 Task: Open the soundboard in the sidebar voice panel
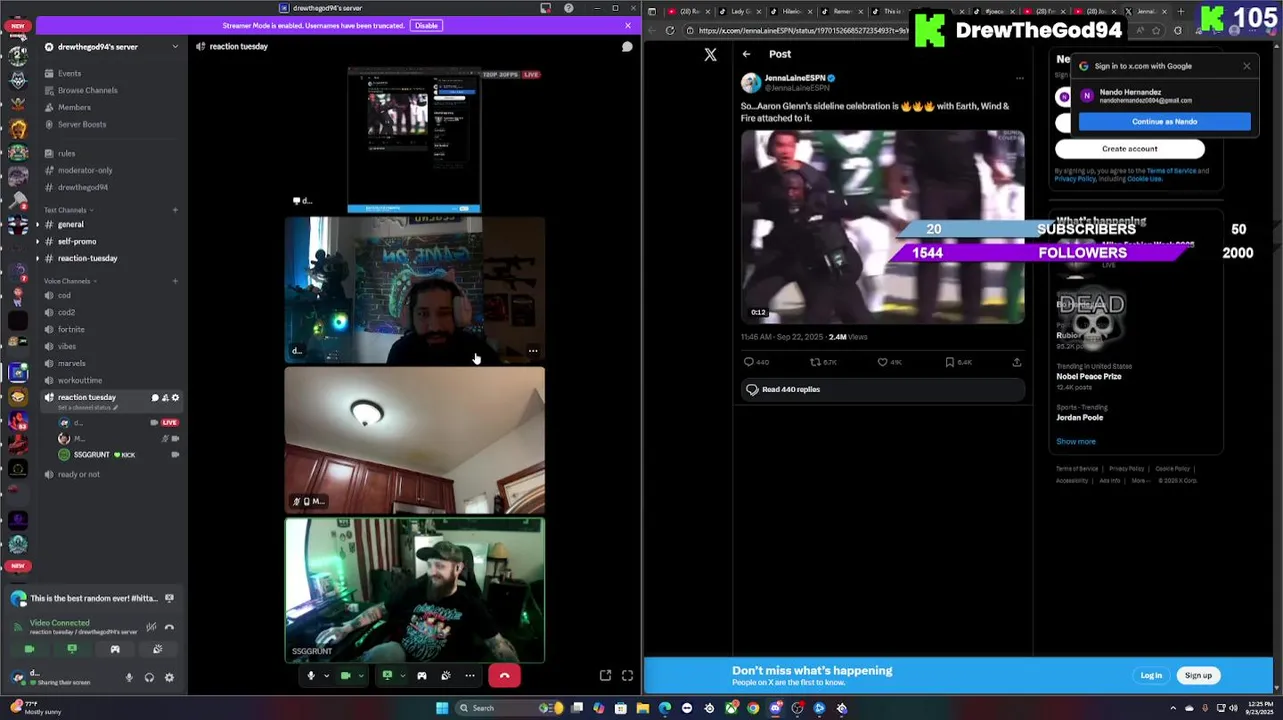[x=157, y=649]
